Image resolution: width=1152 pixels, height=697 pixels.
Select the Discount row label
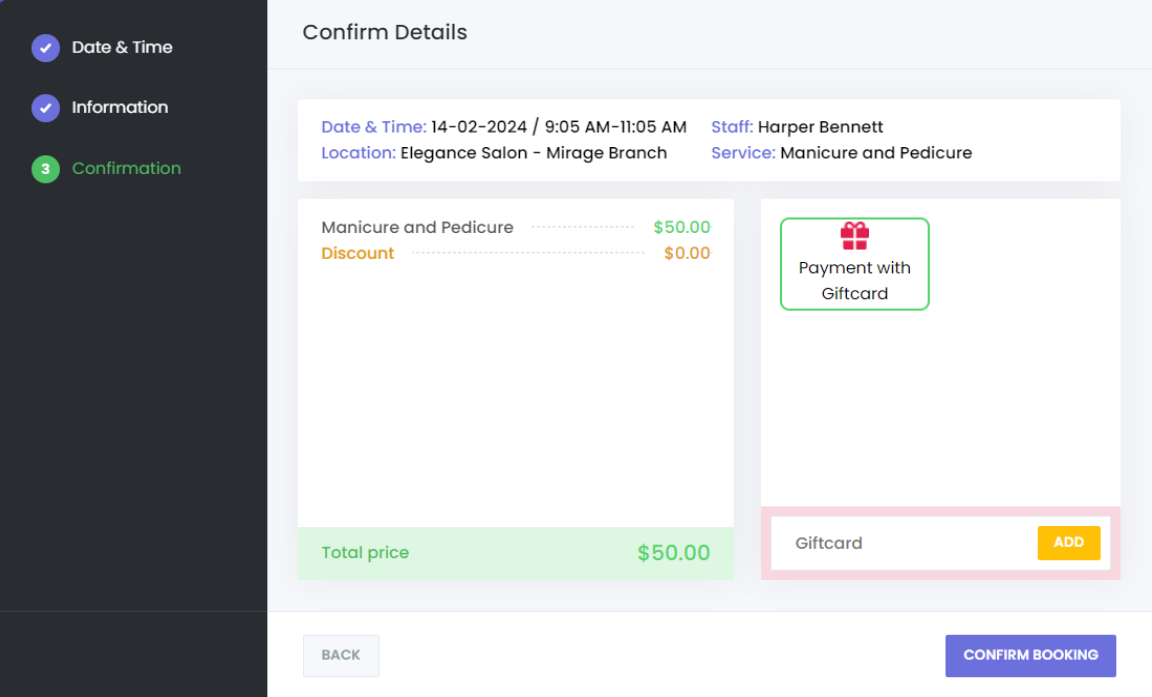358,254
